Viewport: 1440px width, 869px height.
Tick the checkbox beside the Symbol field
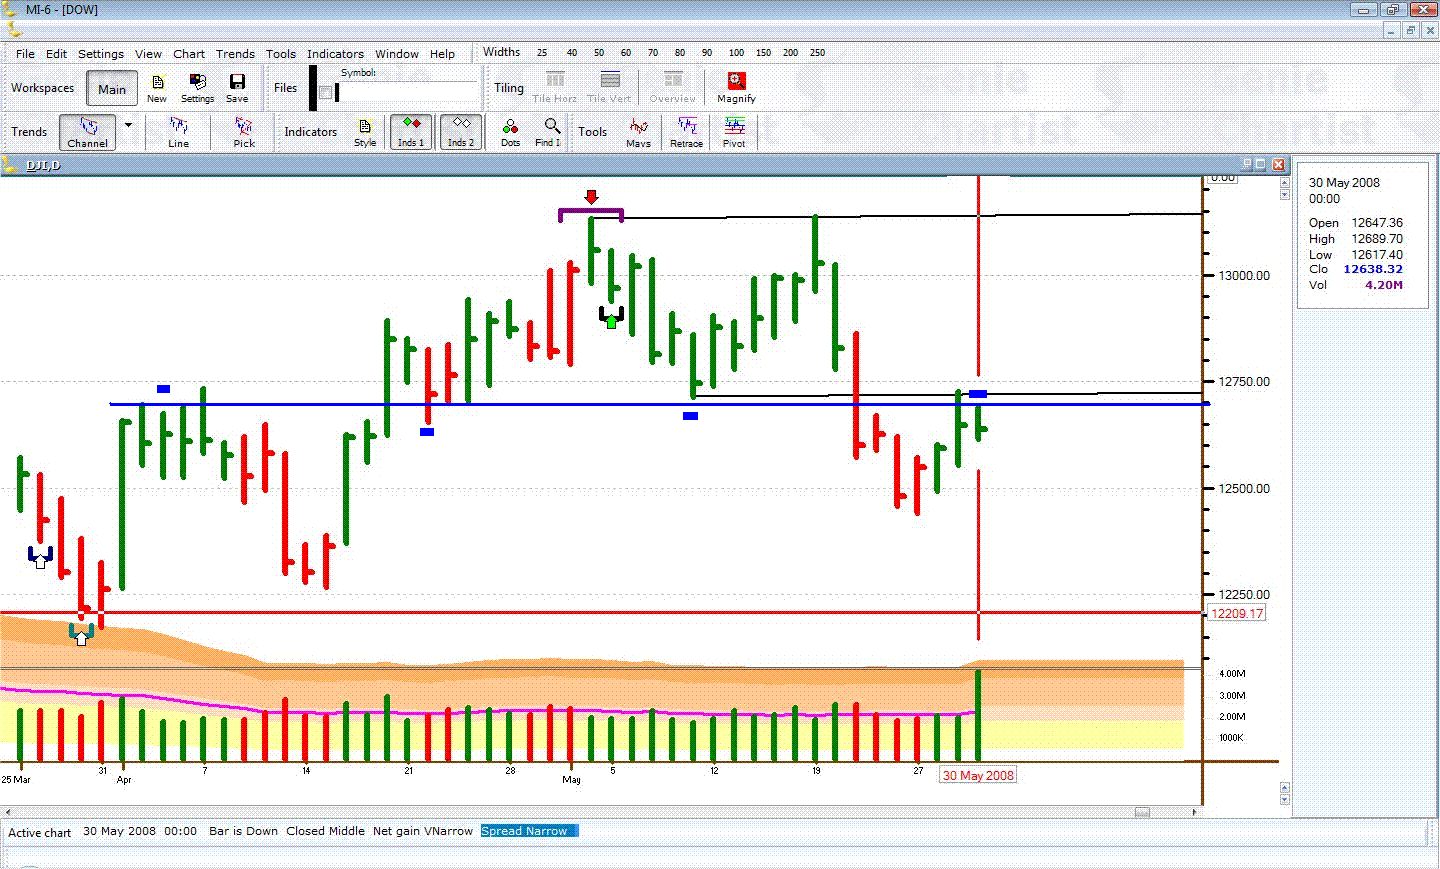tap(325, 93)
